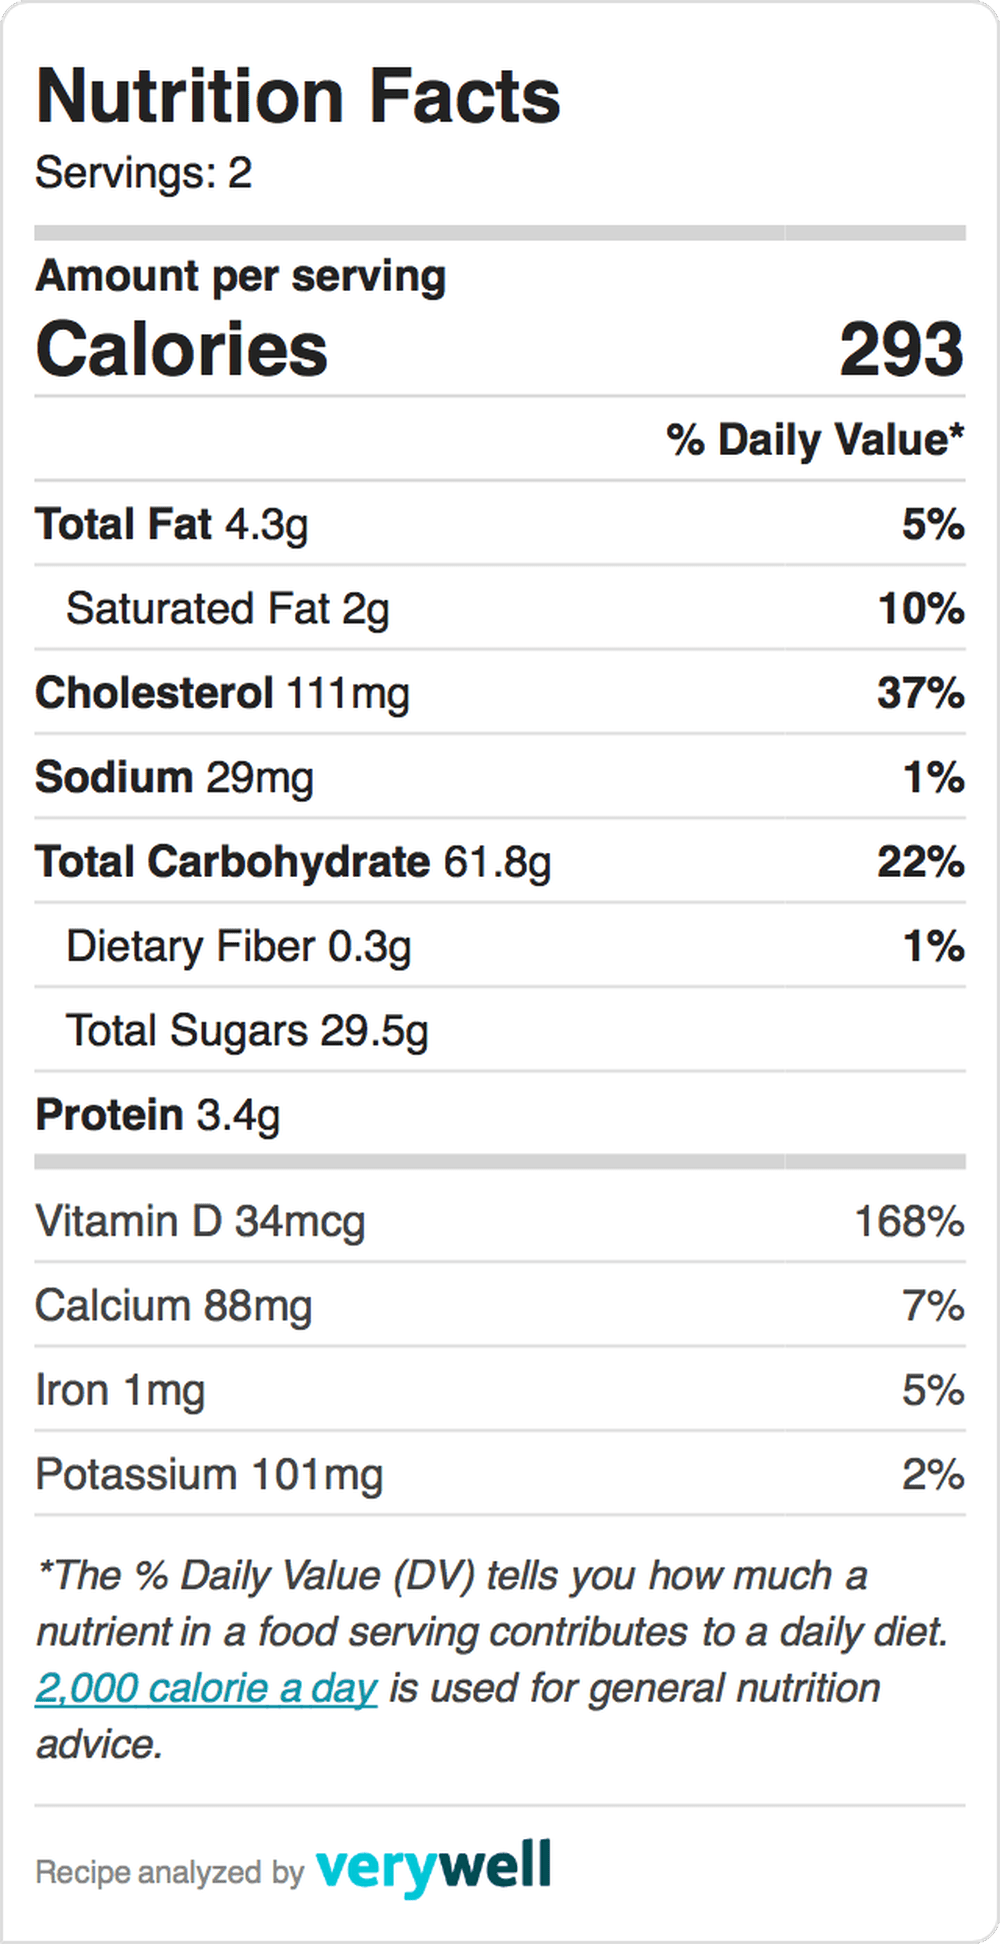Image resolution: width=1000 pixels, height=1944 pixels.
Task: Click the Sodium 29mg row
Action: click(500, 777)
